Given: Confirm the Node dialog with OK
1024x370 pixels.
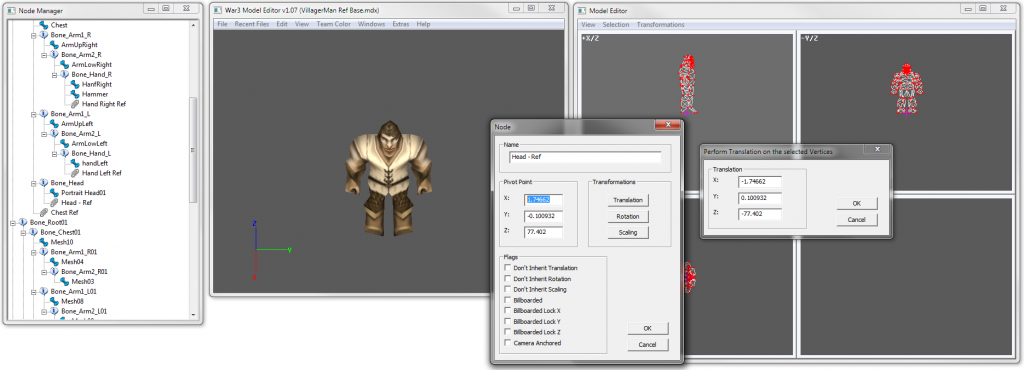Looking at the screenshot, I should 647,328.
